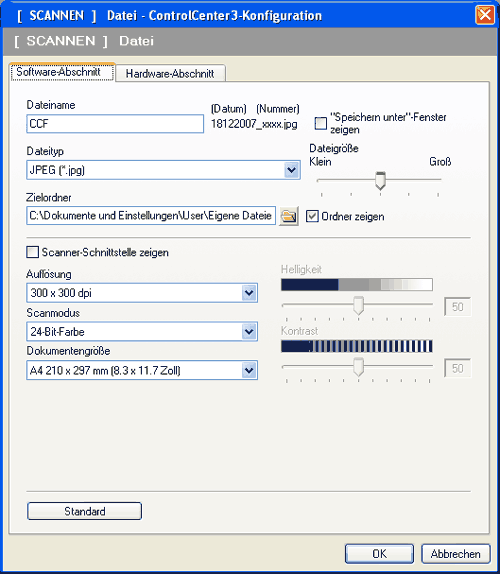Click the Abbrechen button
The width and height of the screenshot is (500, 574).
click(x=455, y=554)
